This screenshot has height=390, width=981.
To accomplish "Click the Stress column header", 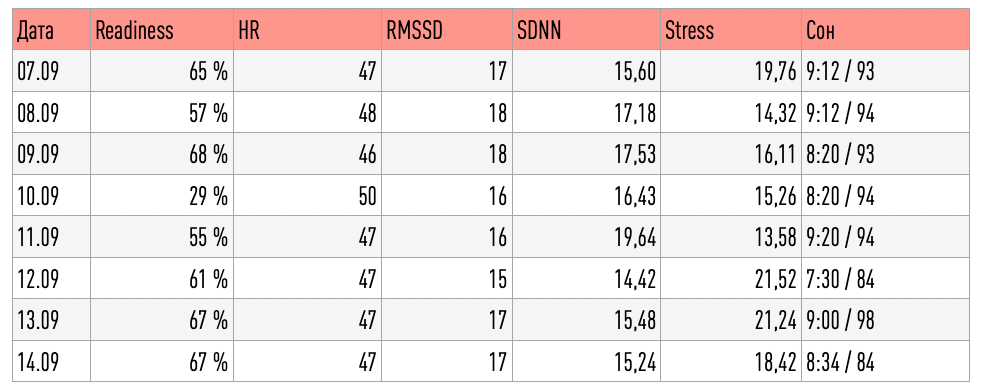I will point(731,29).
